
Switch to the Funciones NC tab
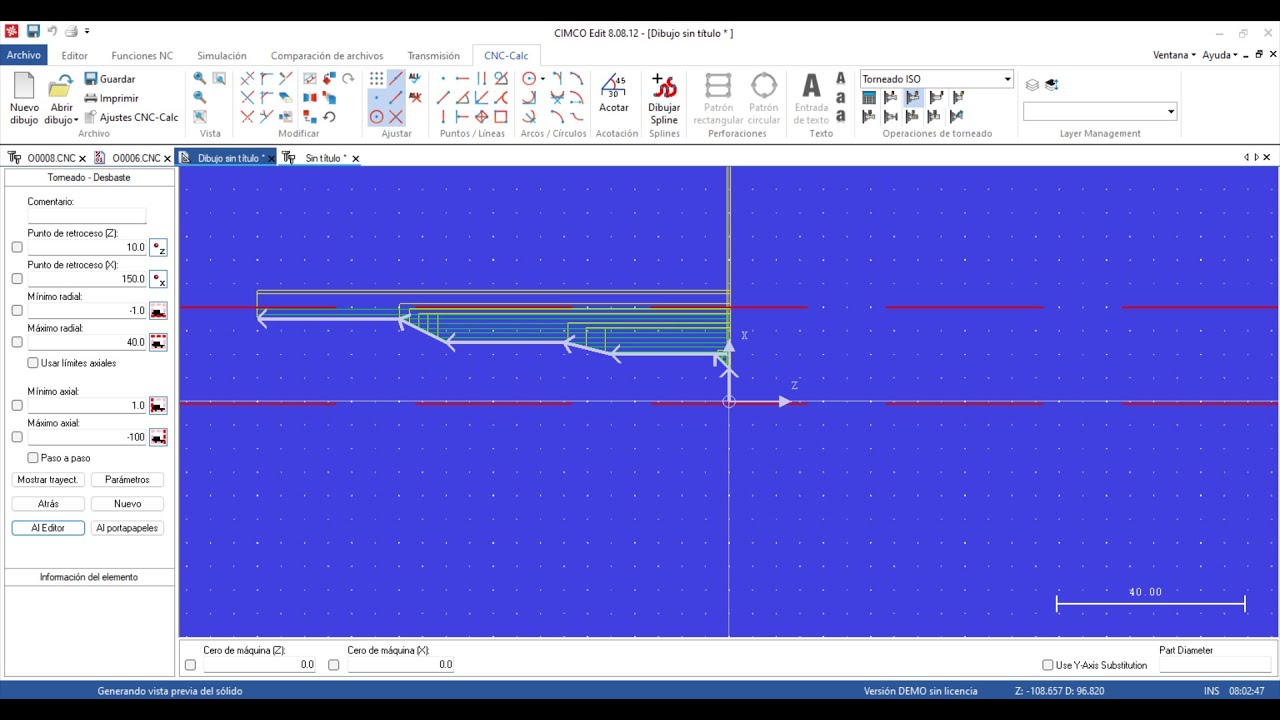tap(142, 56)
